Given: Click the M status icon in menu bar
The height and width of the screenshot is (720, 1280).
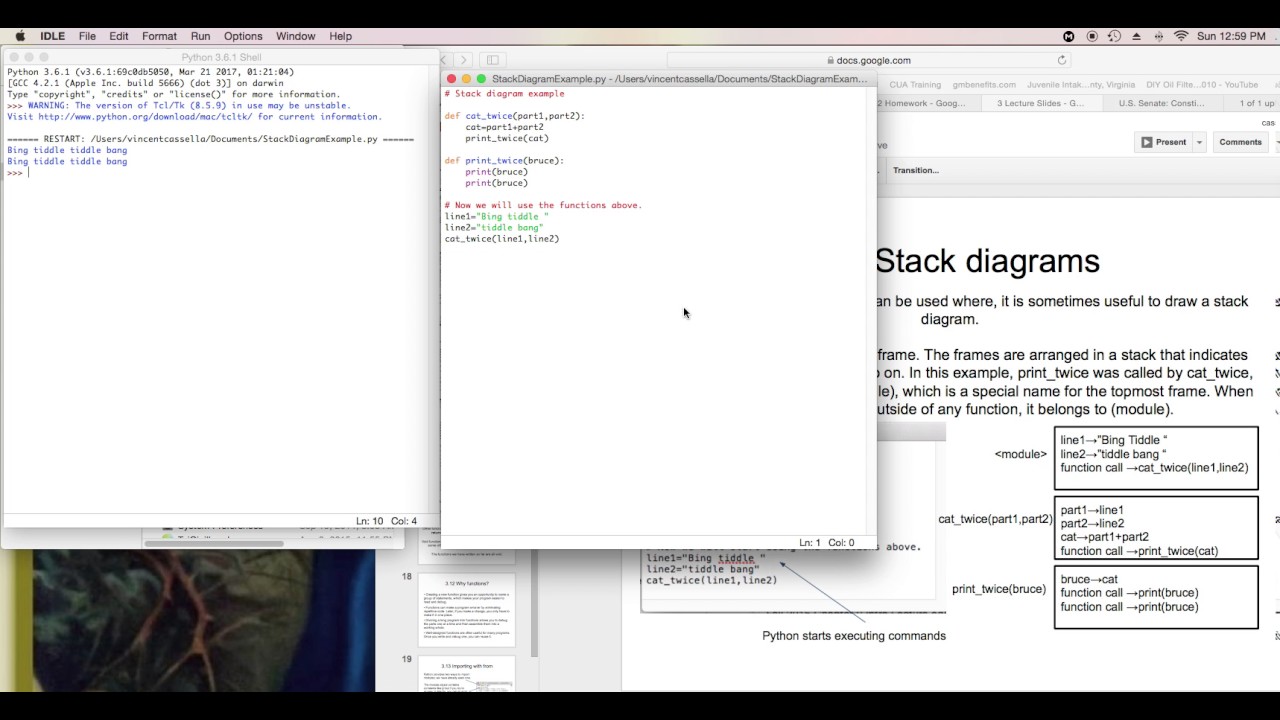Looking at the screenshot, I should tap(1068, 36).
